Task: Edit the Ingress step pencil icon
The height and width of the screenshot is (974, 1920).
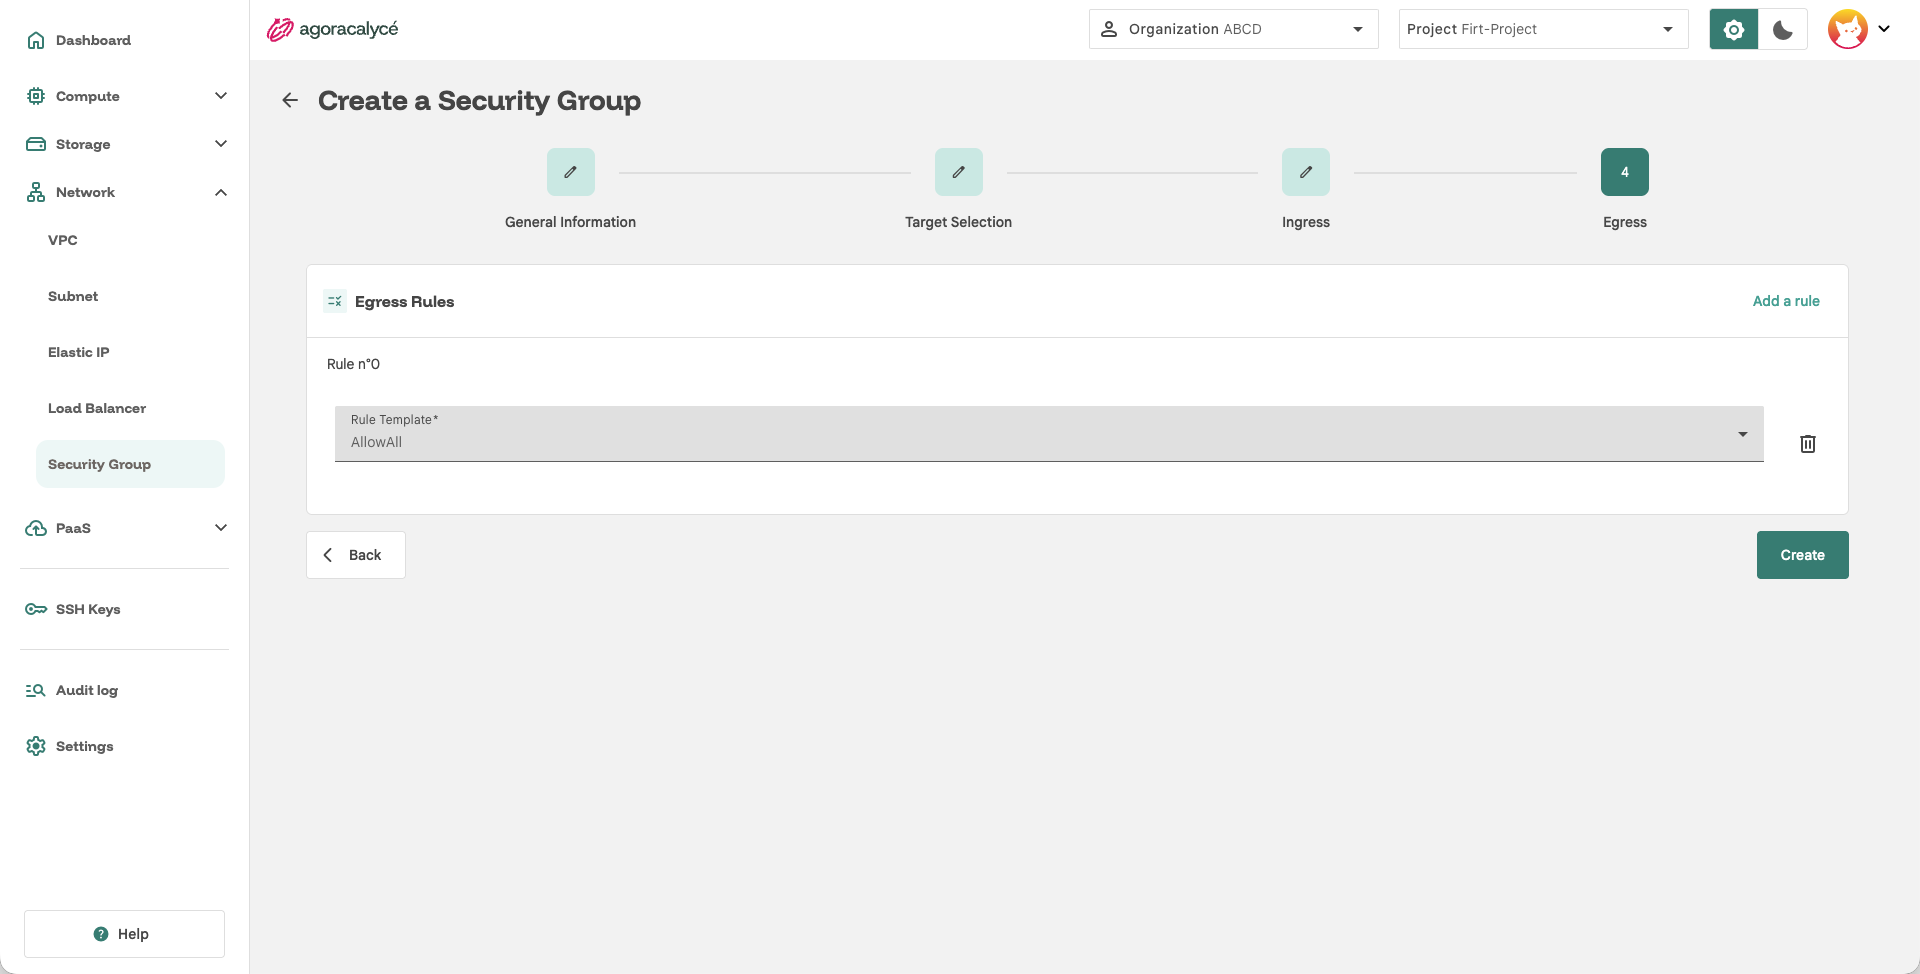Action: (1306, 172)
